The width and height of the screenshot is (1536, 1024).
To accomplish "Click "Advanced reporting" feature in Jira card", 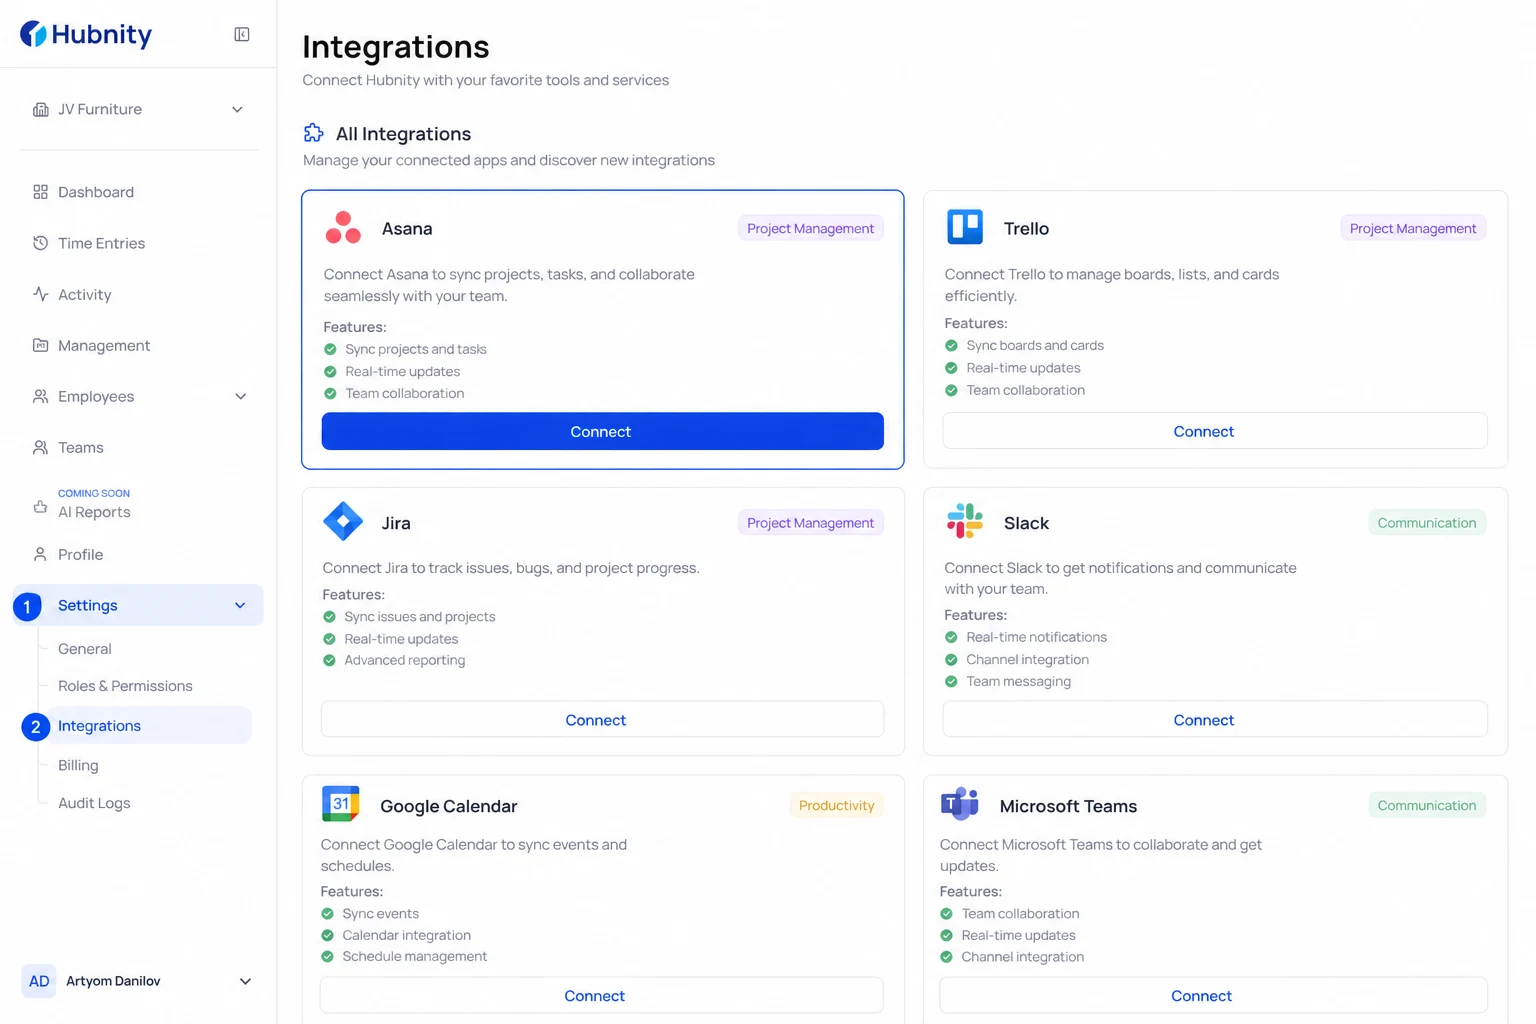I will [x=404, y=660].
